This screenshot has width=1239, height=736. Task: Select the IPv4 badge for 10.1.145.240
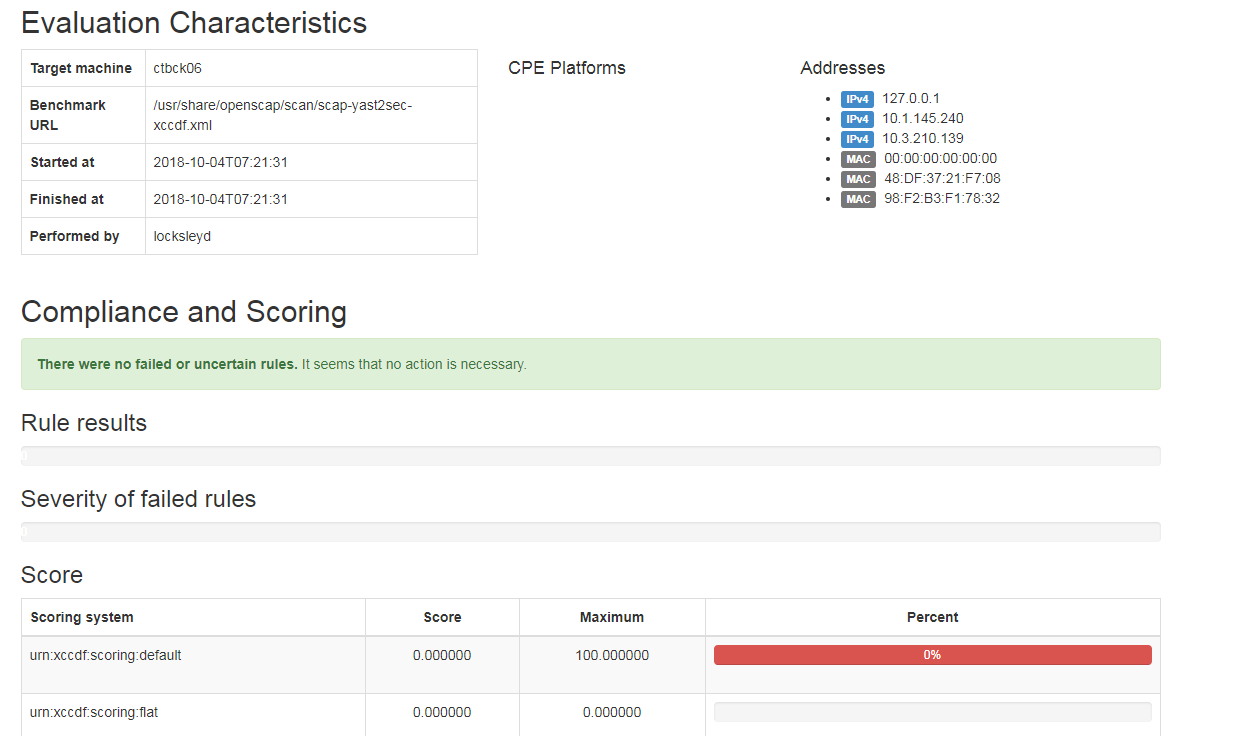[857, 119]
